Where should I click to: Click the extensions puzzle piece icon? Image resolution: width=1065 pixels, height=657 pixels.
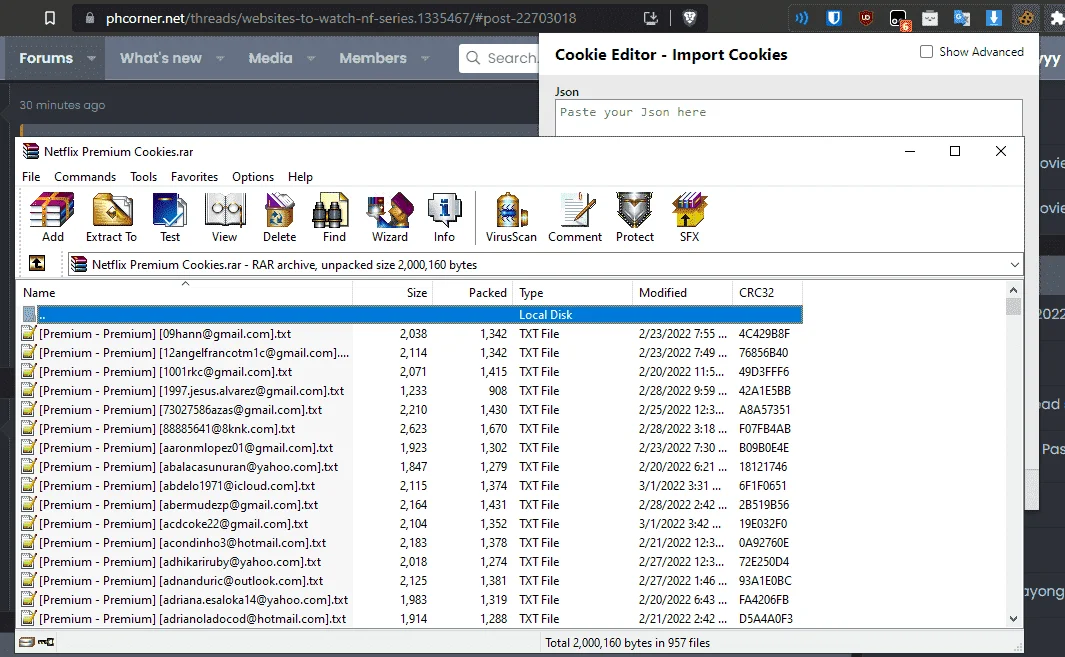point(1057,18)
